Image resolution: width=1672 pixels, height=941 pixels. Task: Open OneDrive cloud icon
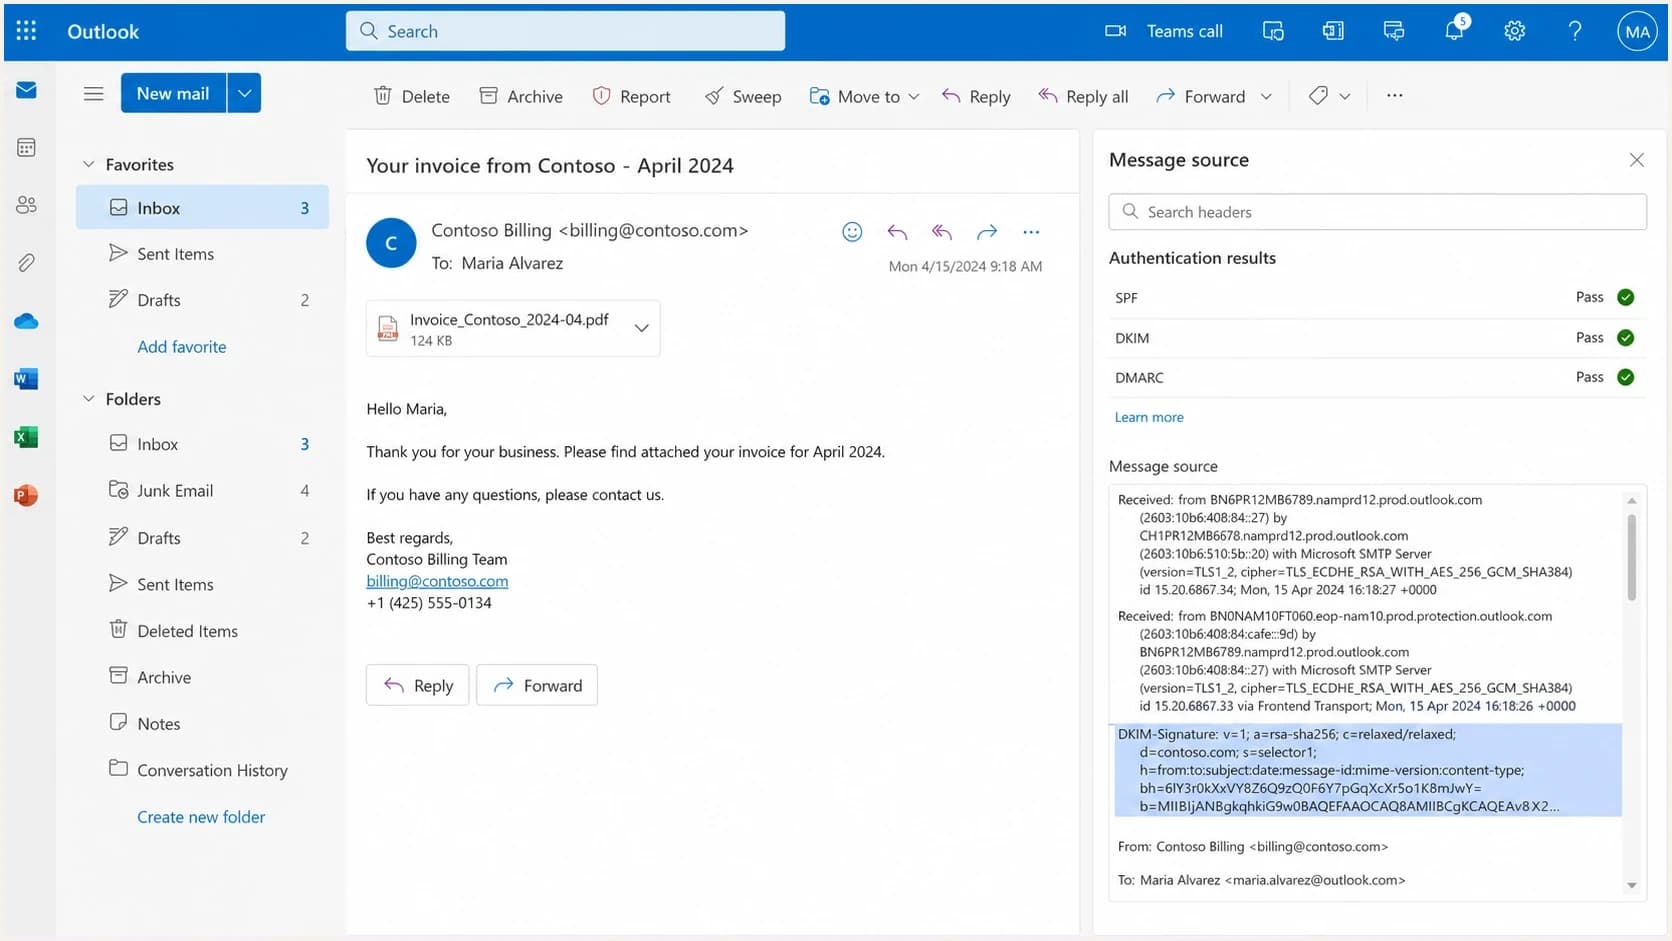coord(27,321)
